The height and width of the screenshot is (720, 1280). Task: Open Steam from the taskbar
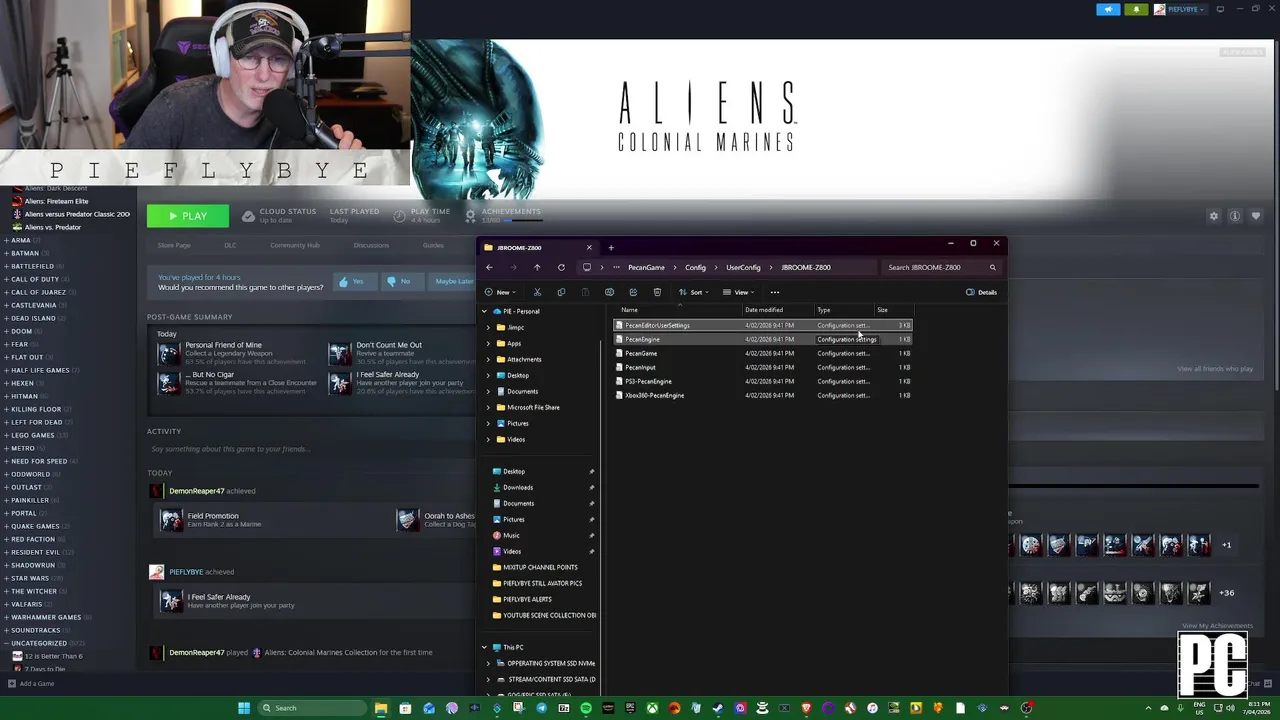pyautogui.click(x=717, y=708)
